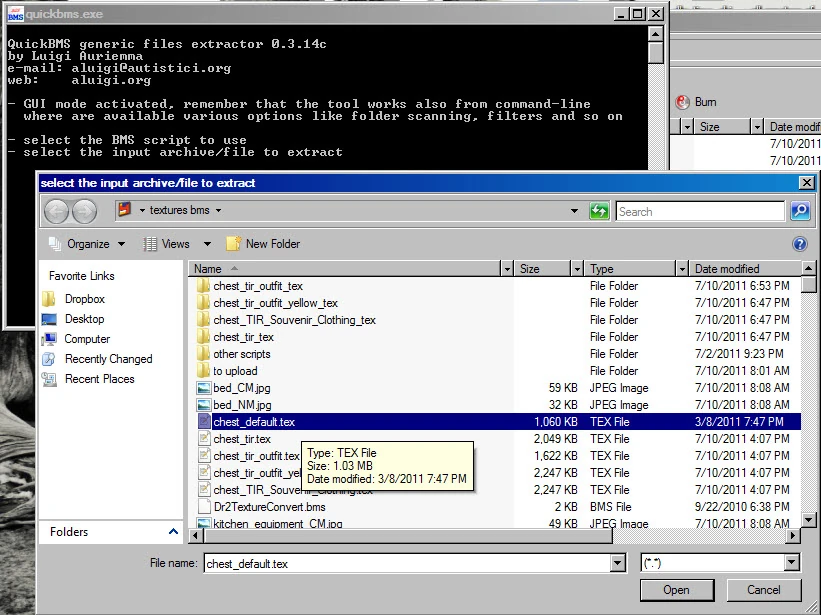The image size is (821, 615).
Task: Click the folder icon in the address bar
Action: pyautogui.click(x=125, y=210)
